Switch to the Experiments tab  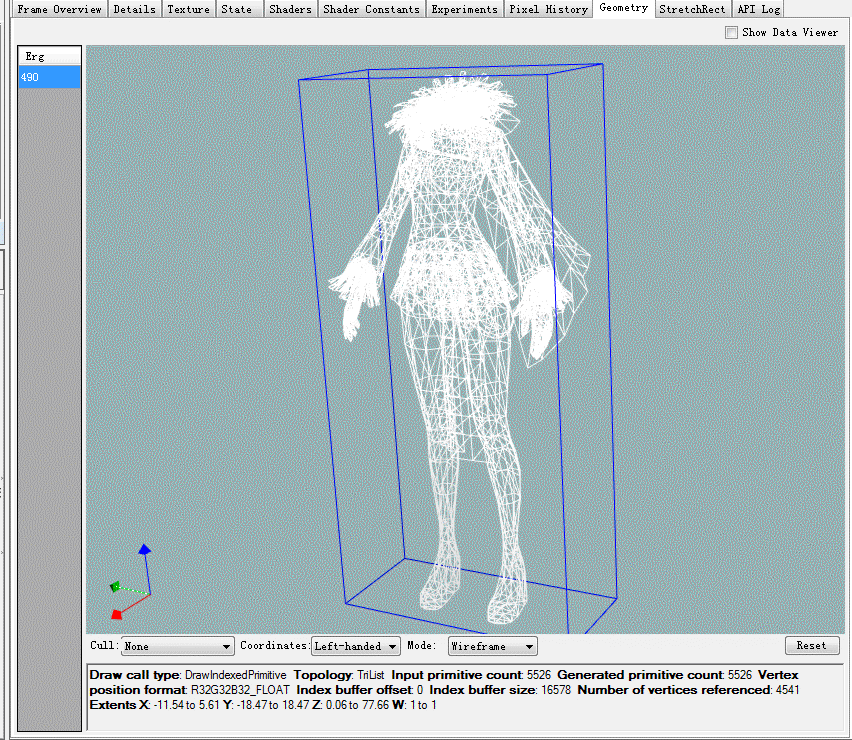[464, 9]
